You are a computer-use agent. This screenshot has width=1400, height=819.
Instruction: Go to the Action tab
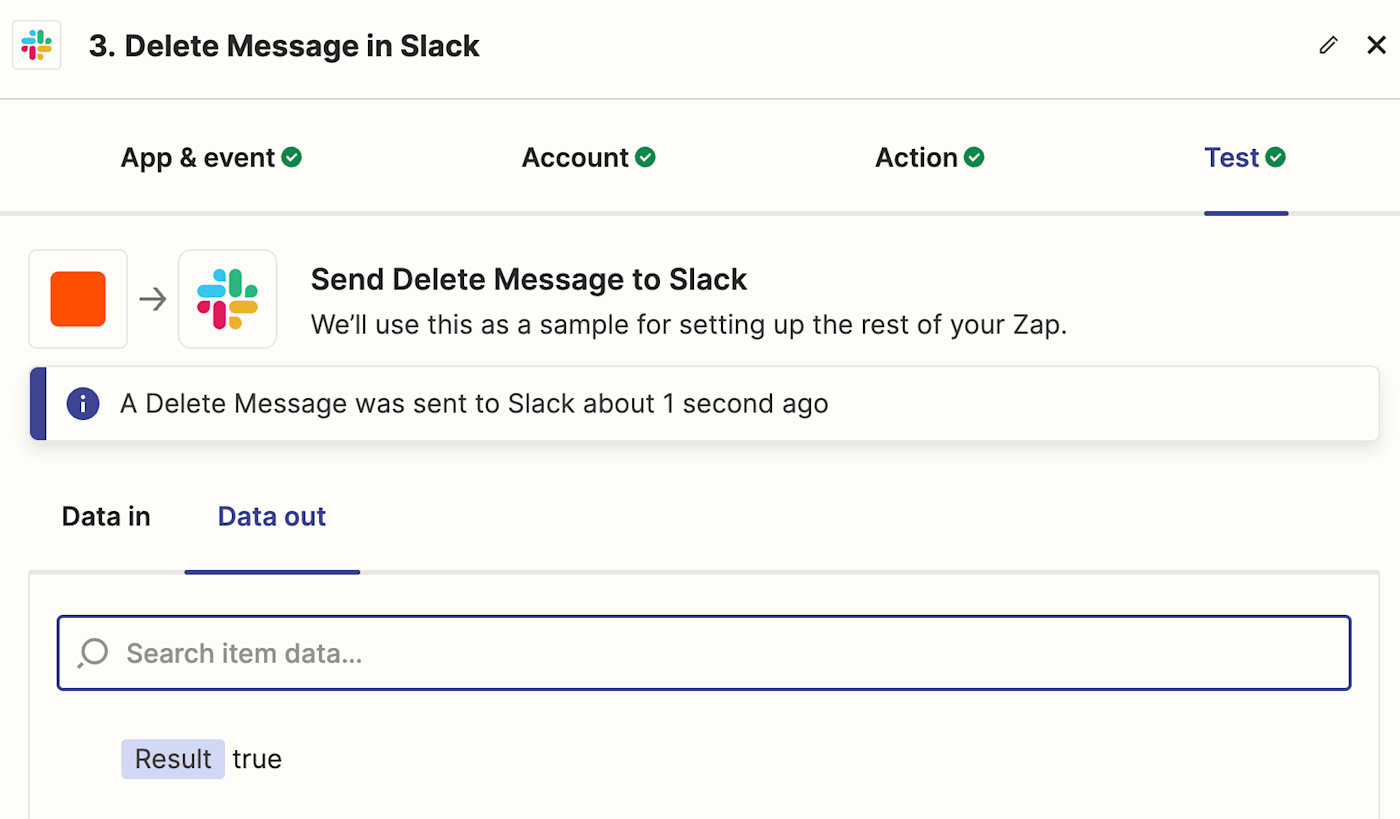coord(916,158)
